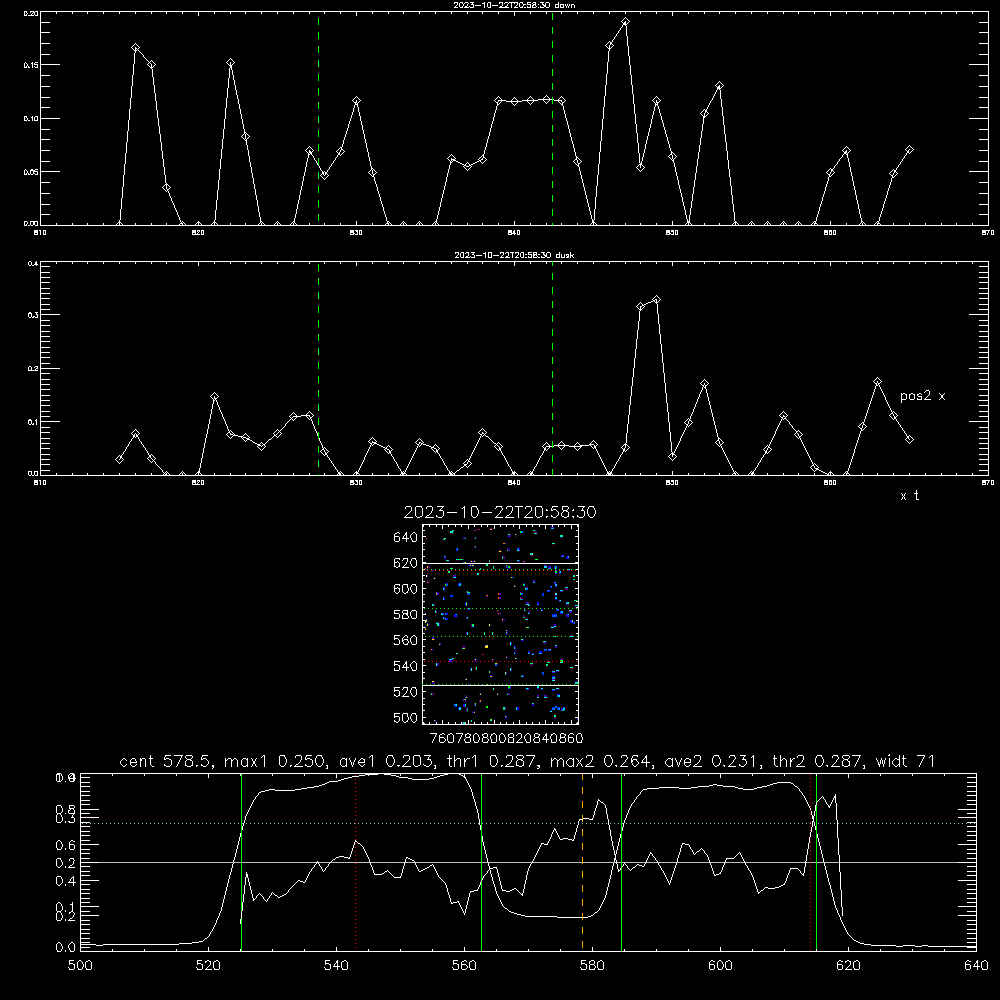Viewport: 1000px width, 1000px height.
Task: Click the '850' x-axis label under the dusk plot
Action: [672, 483]
